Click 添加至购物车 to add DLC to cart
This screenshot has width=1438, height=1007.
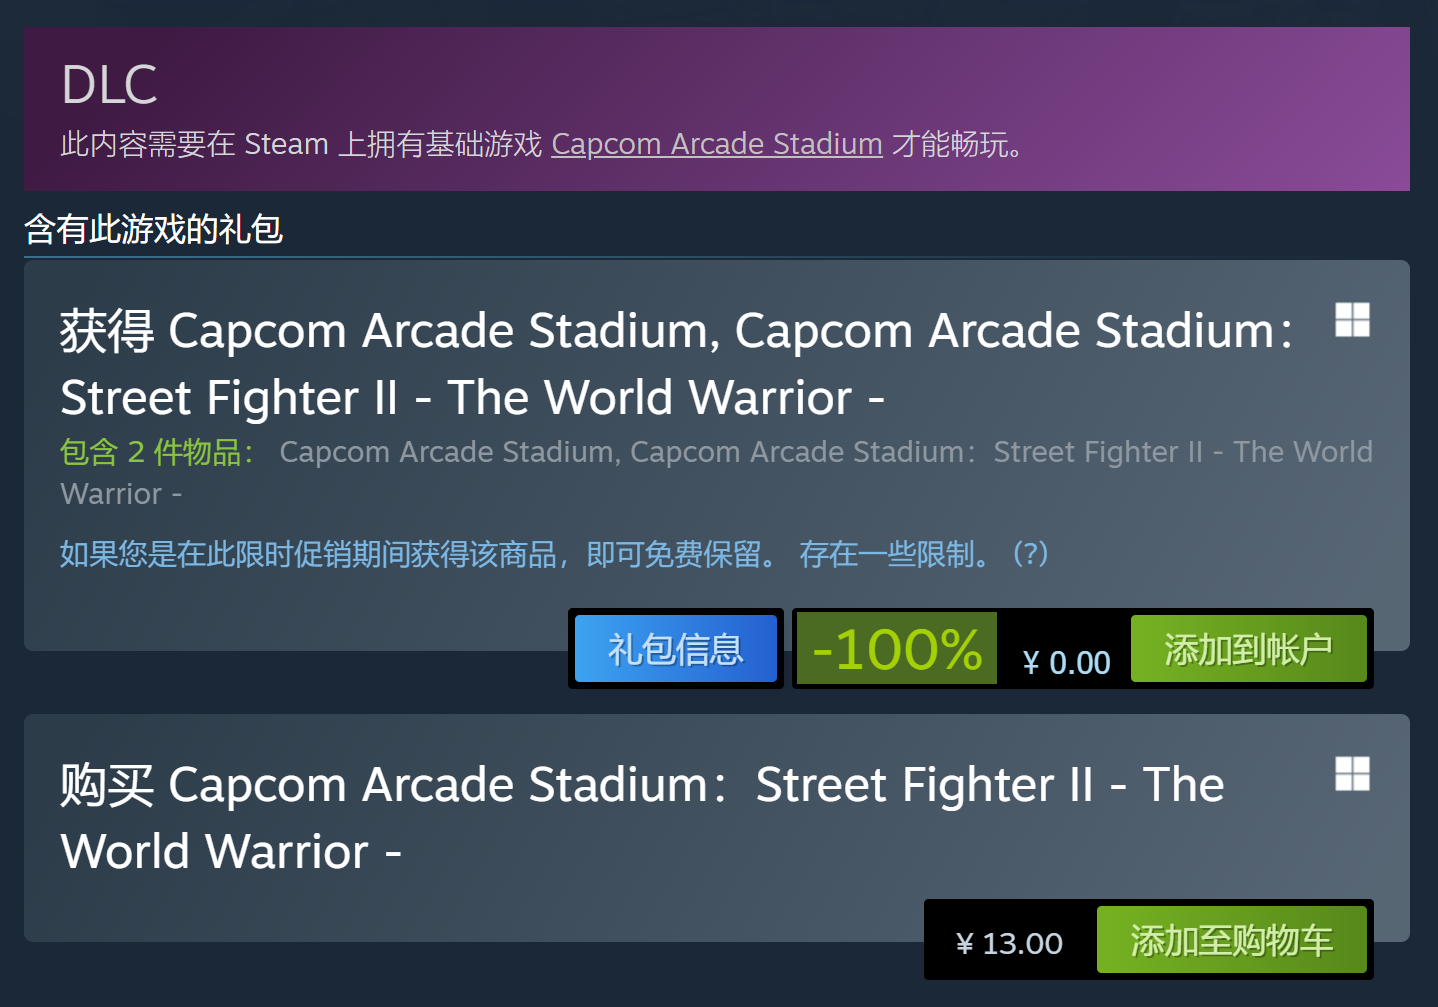[x=1233, y=940]
